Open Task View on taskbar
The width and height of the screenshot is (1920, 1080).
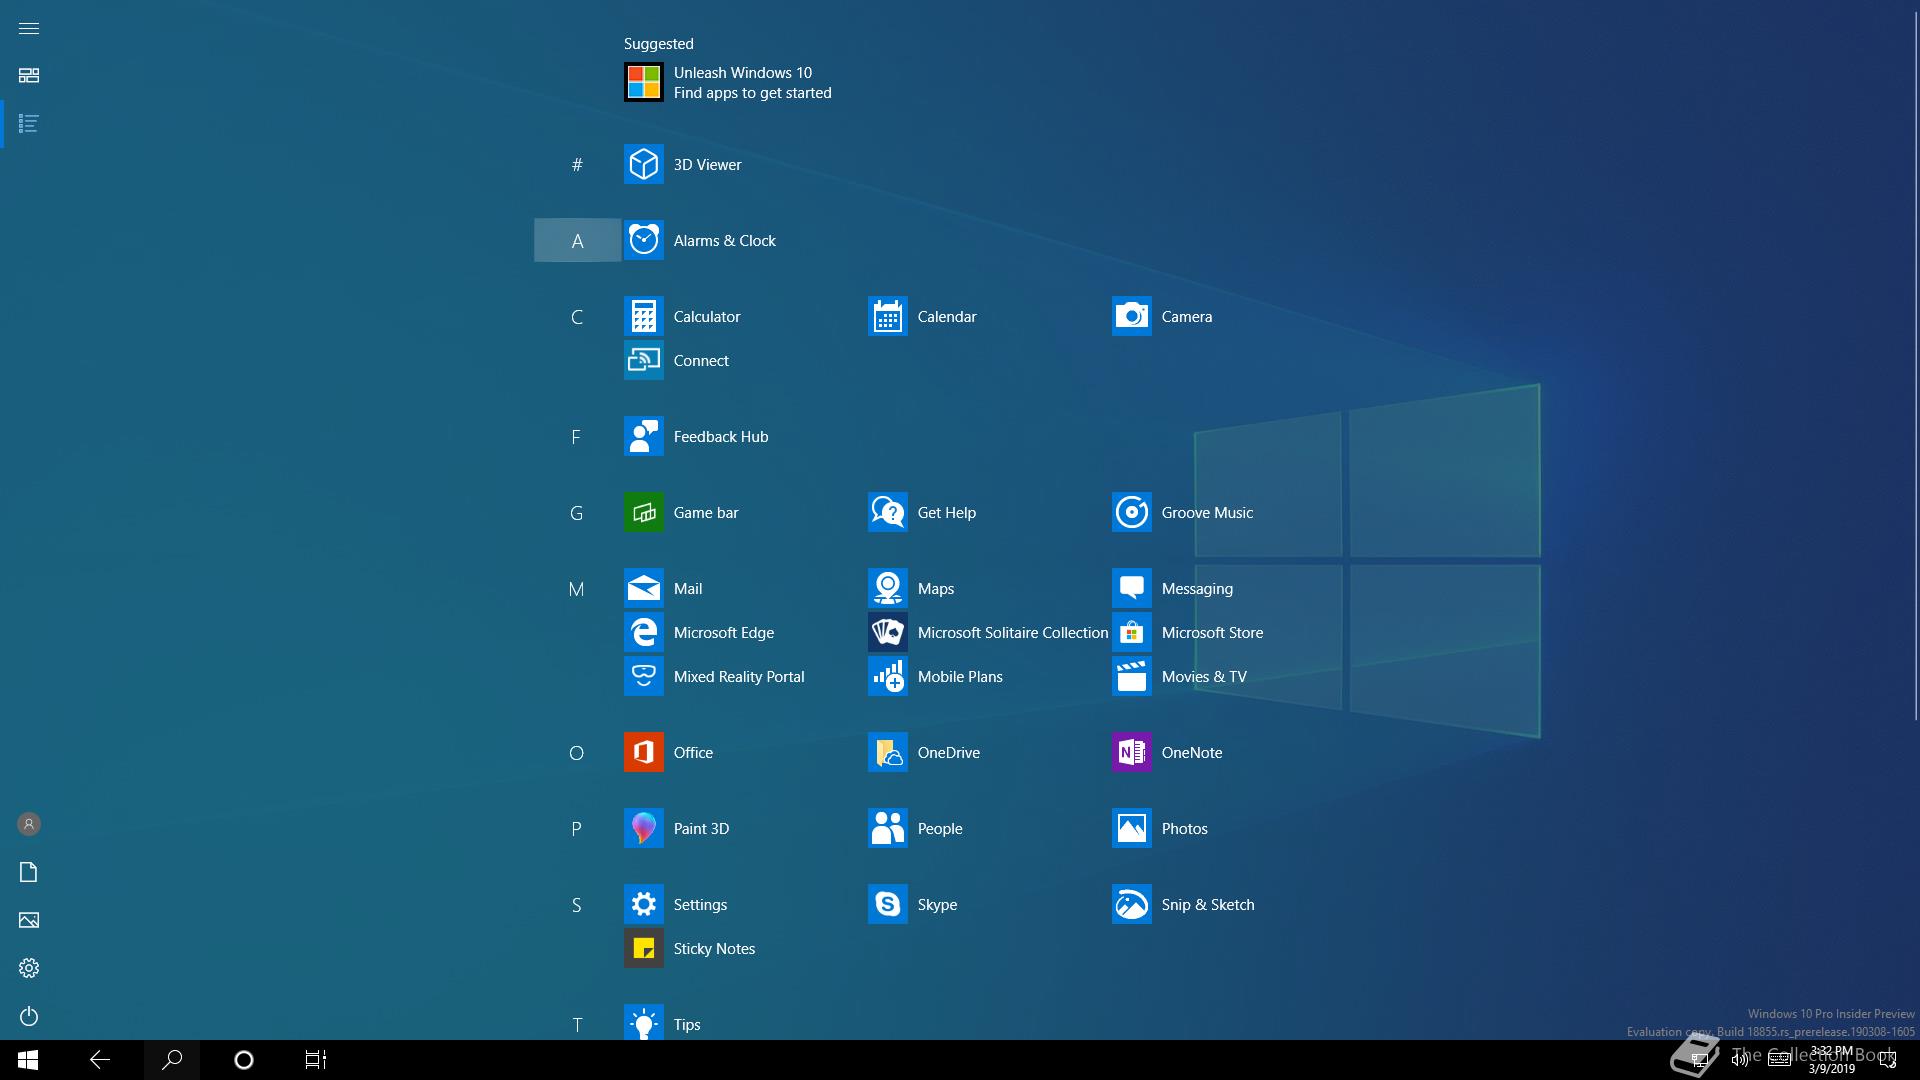[316, 1060]
